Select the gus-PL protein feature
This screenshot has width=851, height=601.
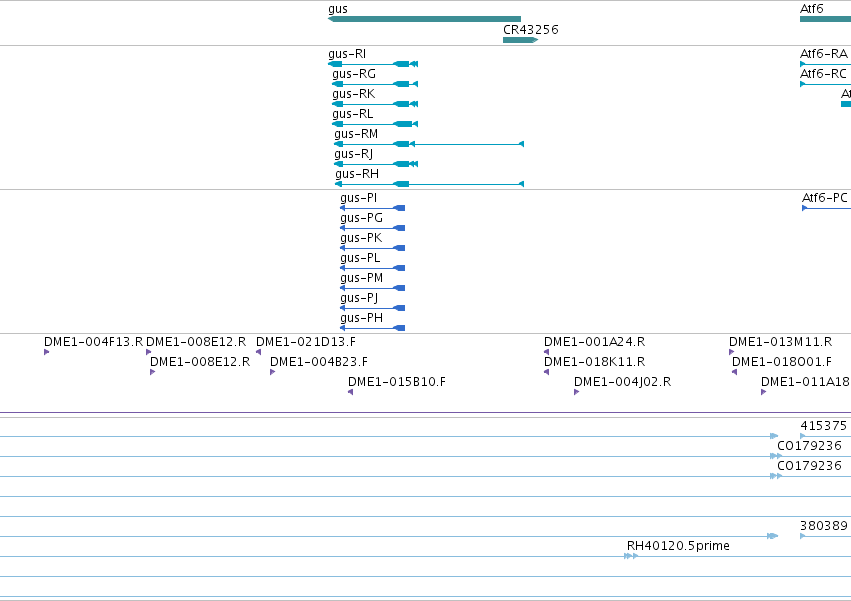pyautogui.click(x=372, y=268)
